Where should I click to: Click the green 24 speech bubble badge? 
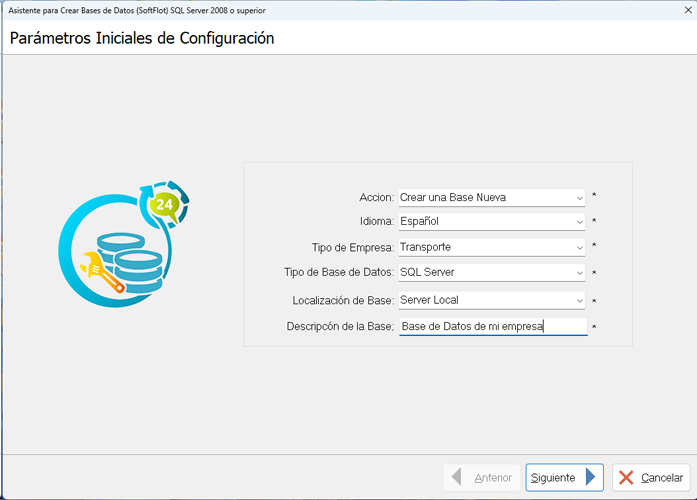(165, 205)
